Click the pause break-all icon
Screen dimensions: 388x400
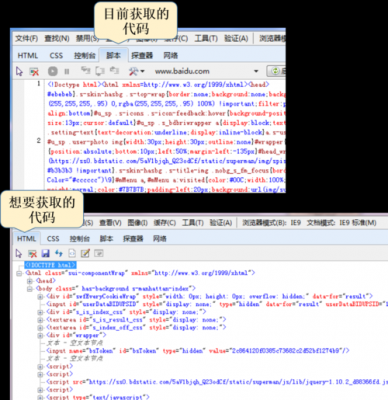67,71
